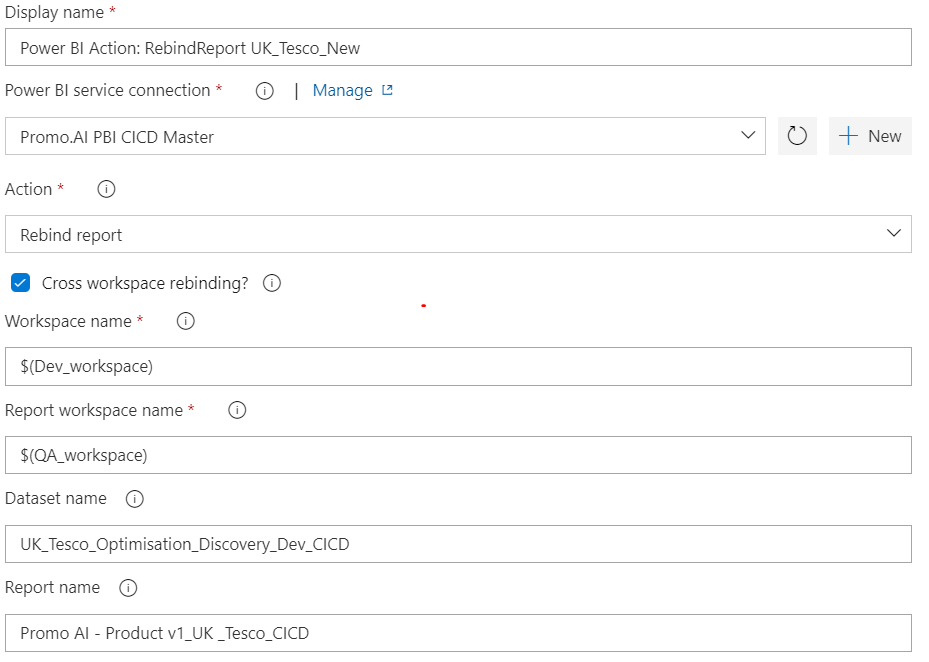Click the info icon beside Report workspace name
The height and width of the screenshot is (662, 929).
(237, 410)
